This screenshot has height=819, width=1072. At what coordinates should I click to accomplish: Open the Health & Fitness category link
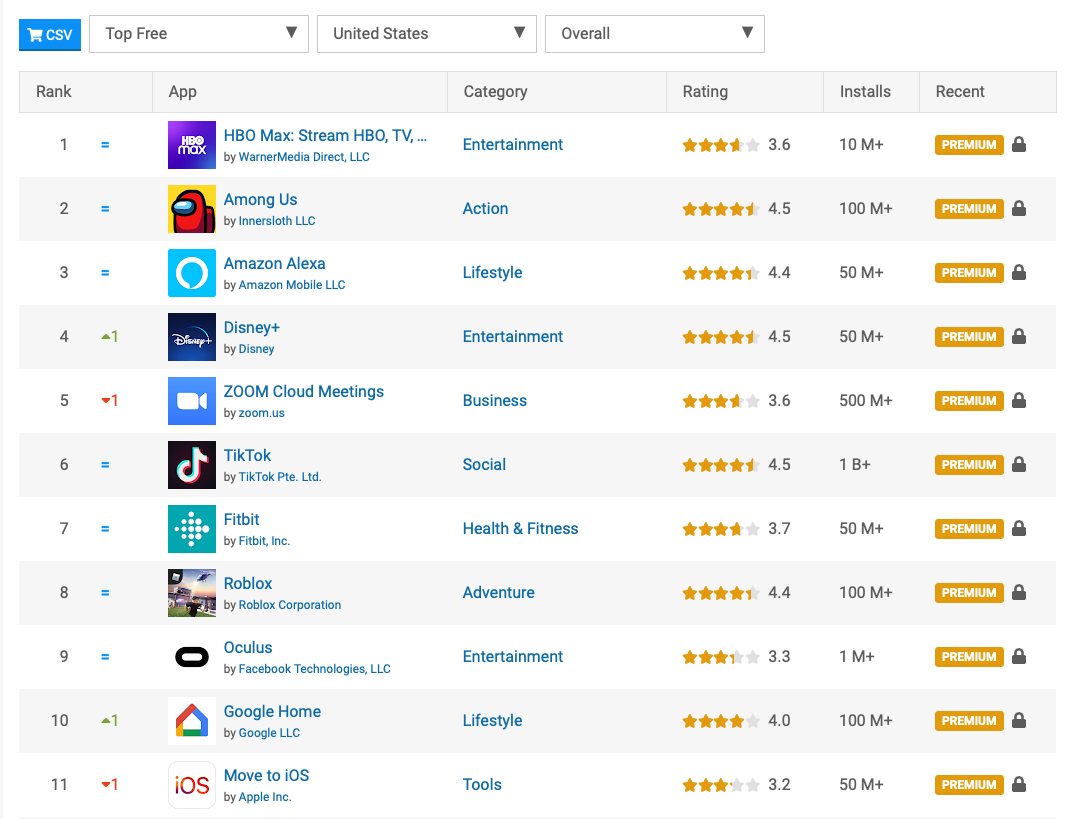coord(520,528)
